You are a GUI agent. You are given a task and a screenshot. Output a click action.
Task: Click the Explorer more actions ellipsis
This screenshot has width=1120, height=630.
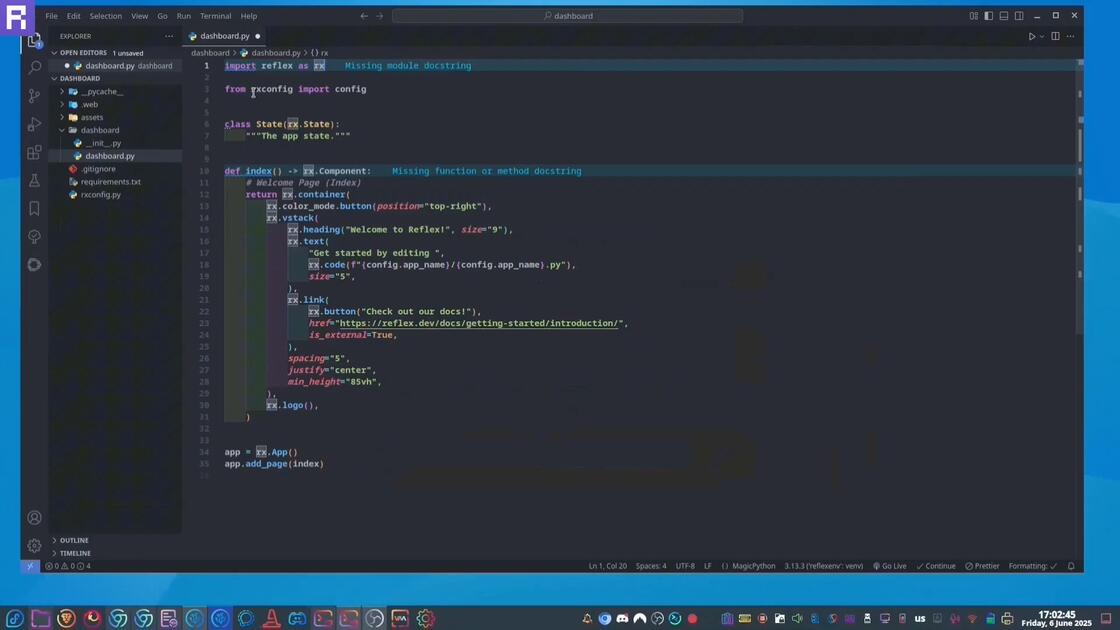(x=169, y=36)
